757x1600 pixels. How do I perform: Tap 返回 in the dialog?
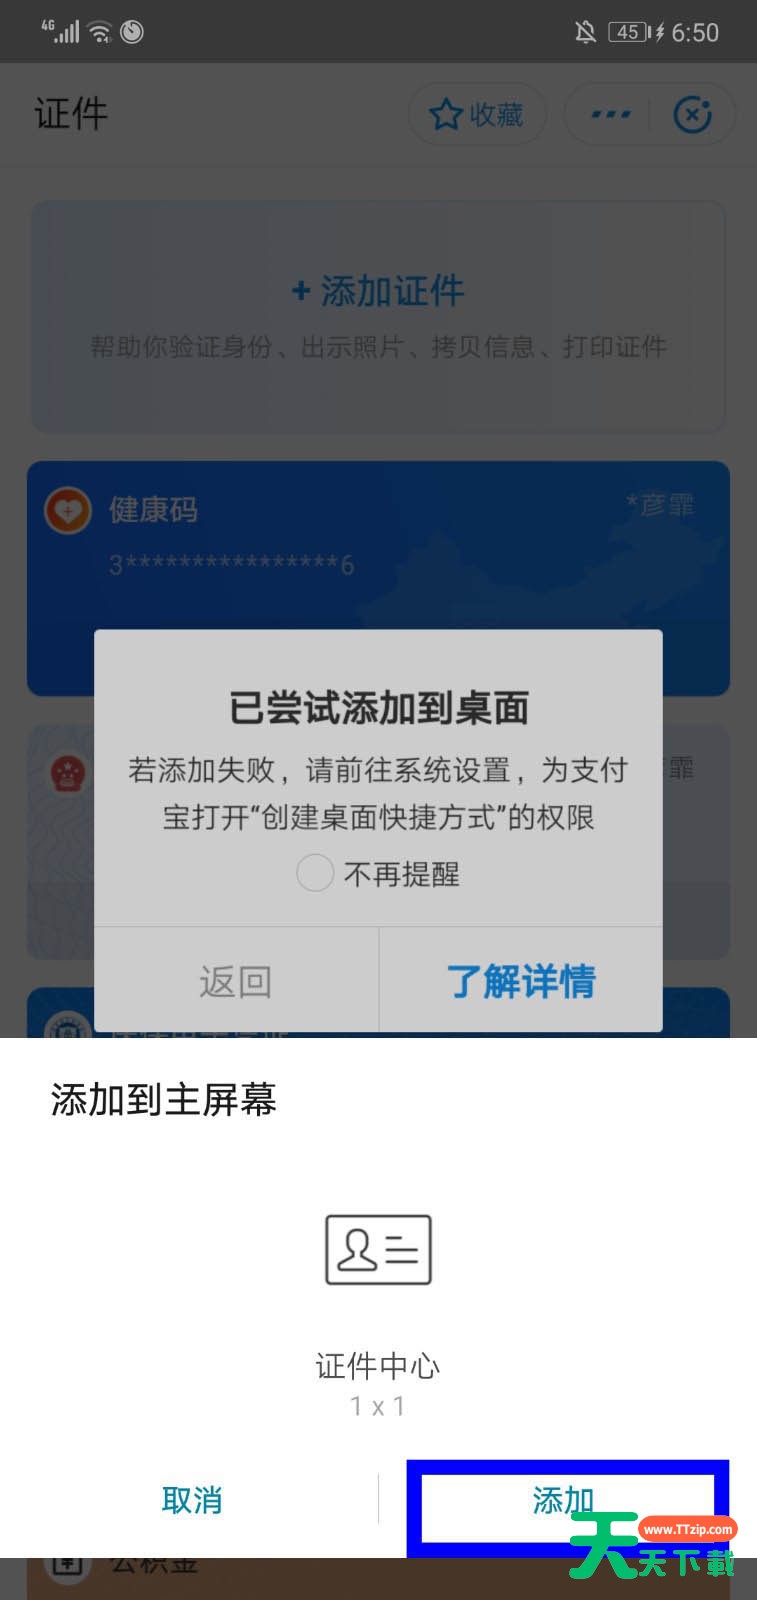click(236, 981)
